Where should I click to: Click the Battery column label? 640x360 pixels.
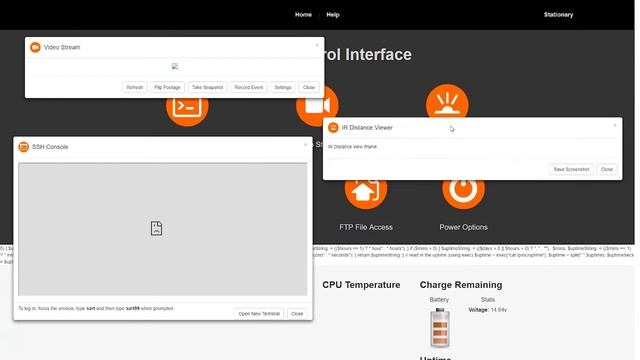439,300
